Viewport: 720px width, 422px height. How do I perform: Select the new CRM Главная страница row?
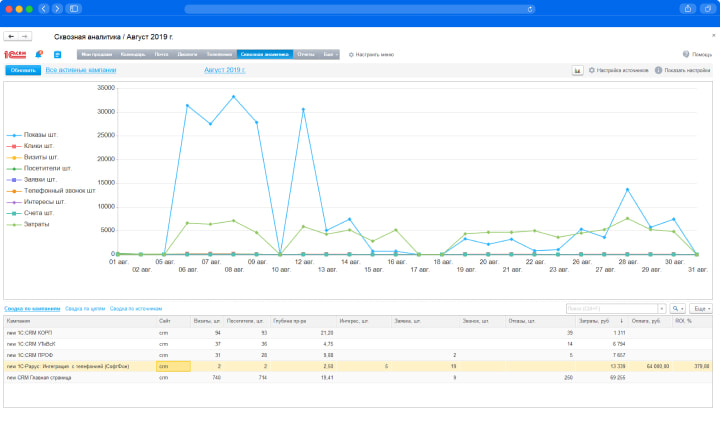(x=358, y=377)
